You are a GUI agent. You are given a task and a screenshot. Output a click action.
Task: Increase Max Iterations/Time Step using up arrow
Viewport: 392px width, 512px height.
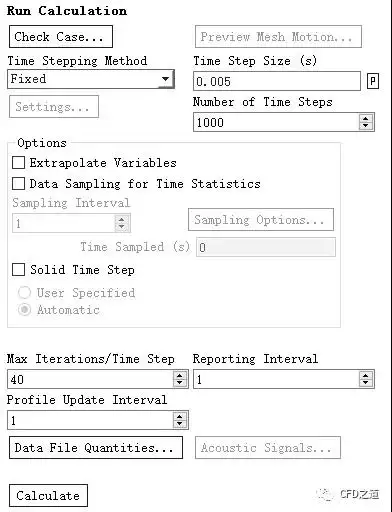pos(180,375)
